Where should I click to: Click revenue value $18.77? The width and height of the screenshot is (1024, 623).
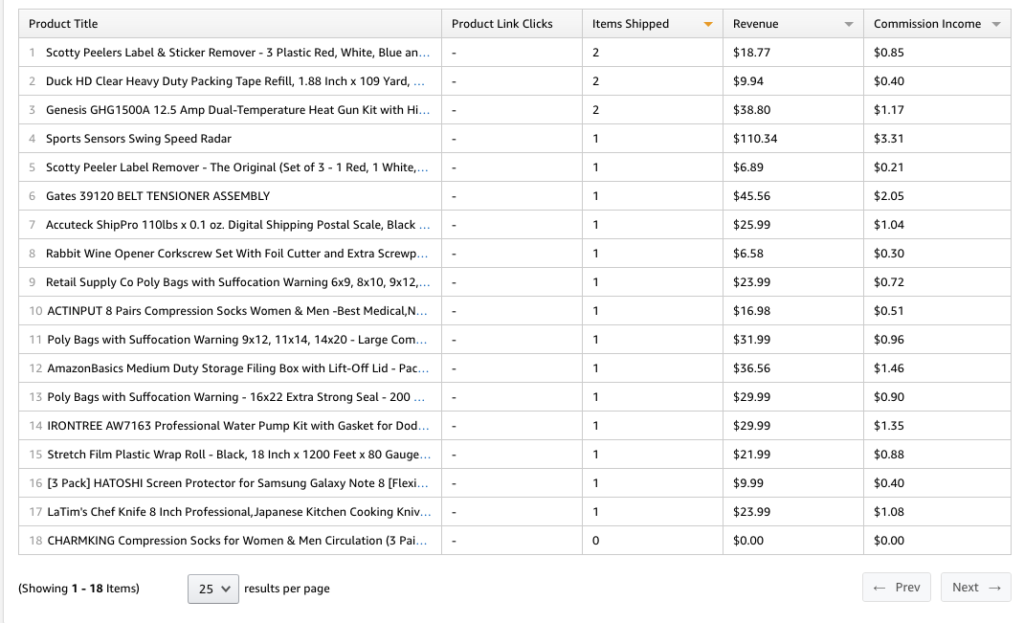click(x=752, y=52)
